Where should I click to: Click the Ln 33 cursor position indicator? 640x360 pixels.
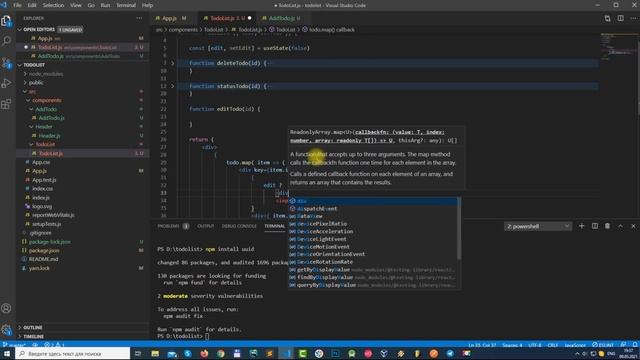click(482, 345)
